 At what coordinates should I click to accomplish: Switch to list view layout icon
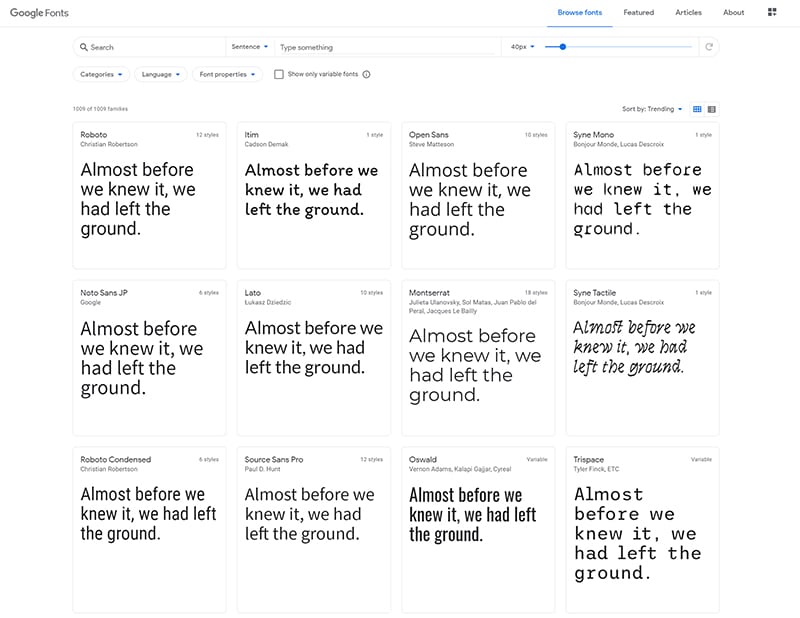pos(712,109)
